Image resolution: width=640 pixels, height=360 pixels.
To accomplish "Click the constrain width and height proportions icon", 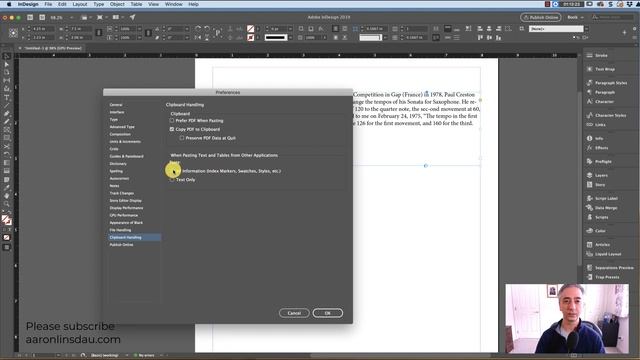I will tap(99, 33).
